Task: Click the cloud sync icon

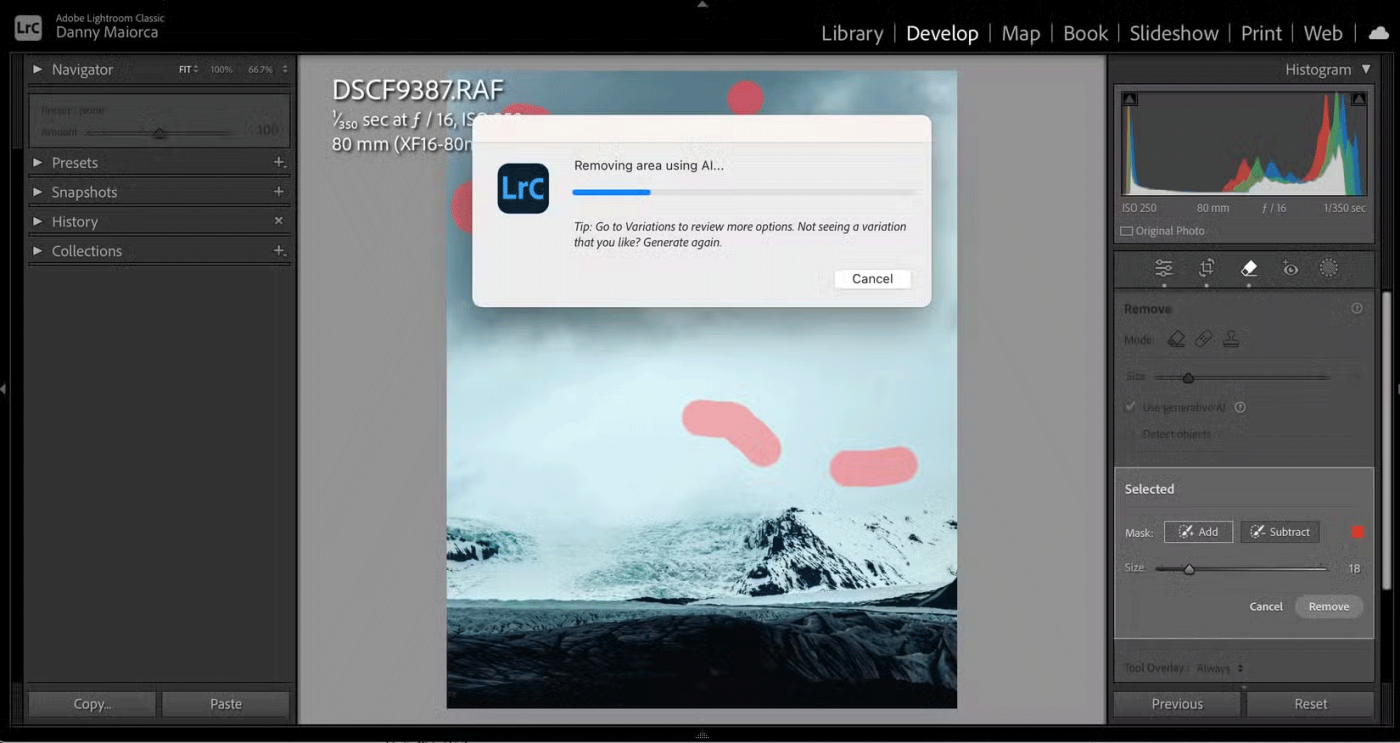Action: [1379, 33]
